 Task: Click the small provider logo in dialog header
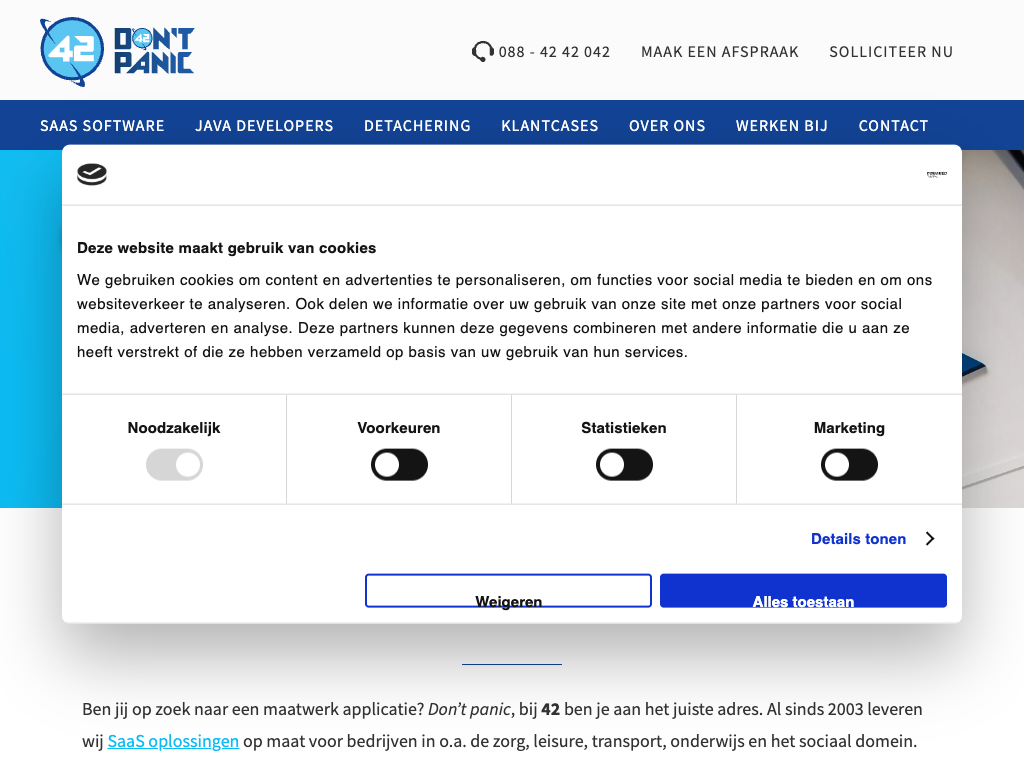click(936, 174)
